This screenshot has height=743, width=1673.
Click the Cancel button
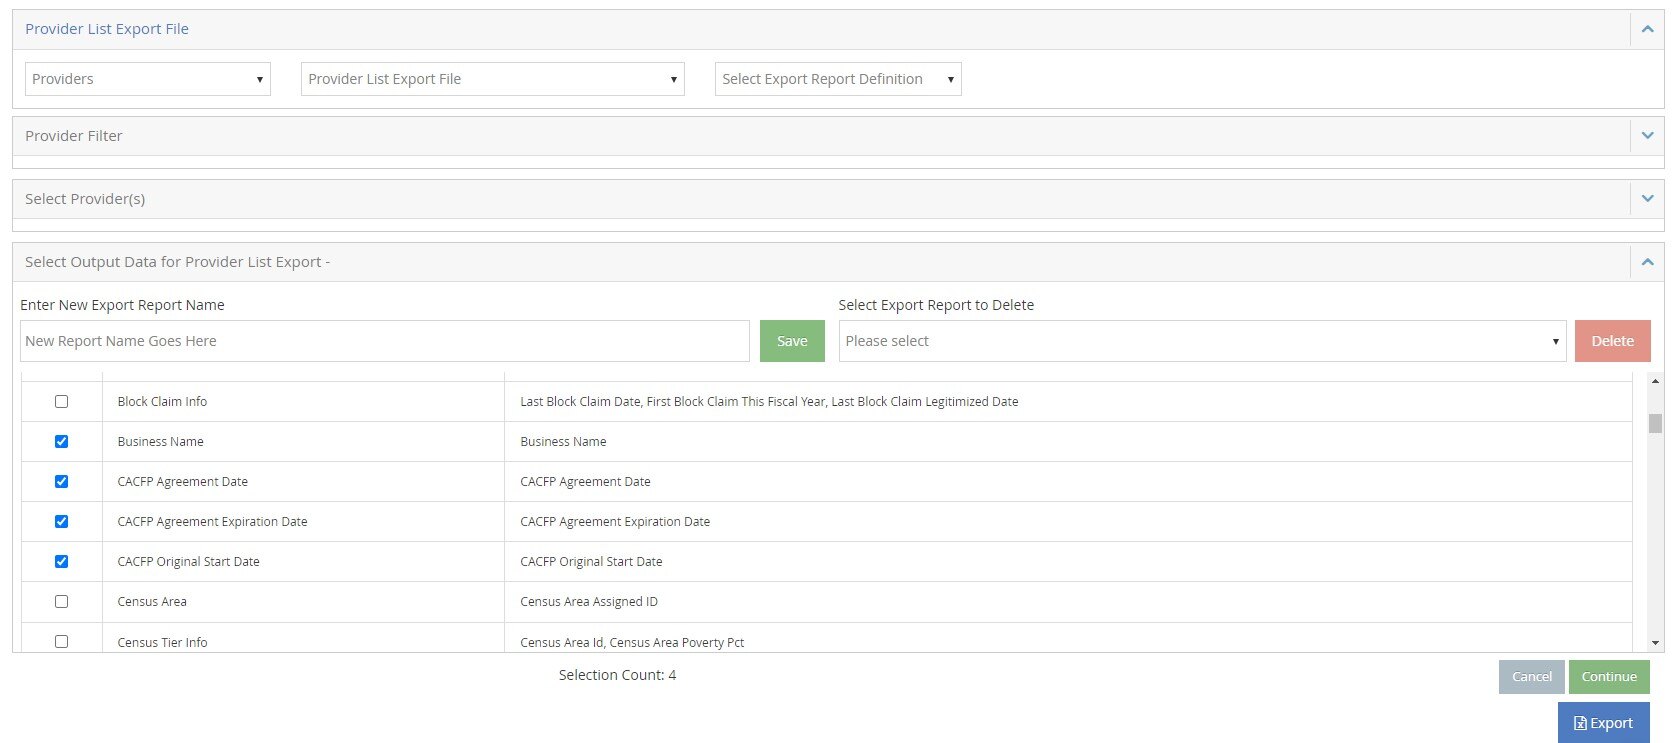(x=1531, y=677)
